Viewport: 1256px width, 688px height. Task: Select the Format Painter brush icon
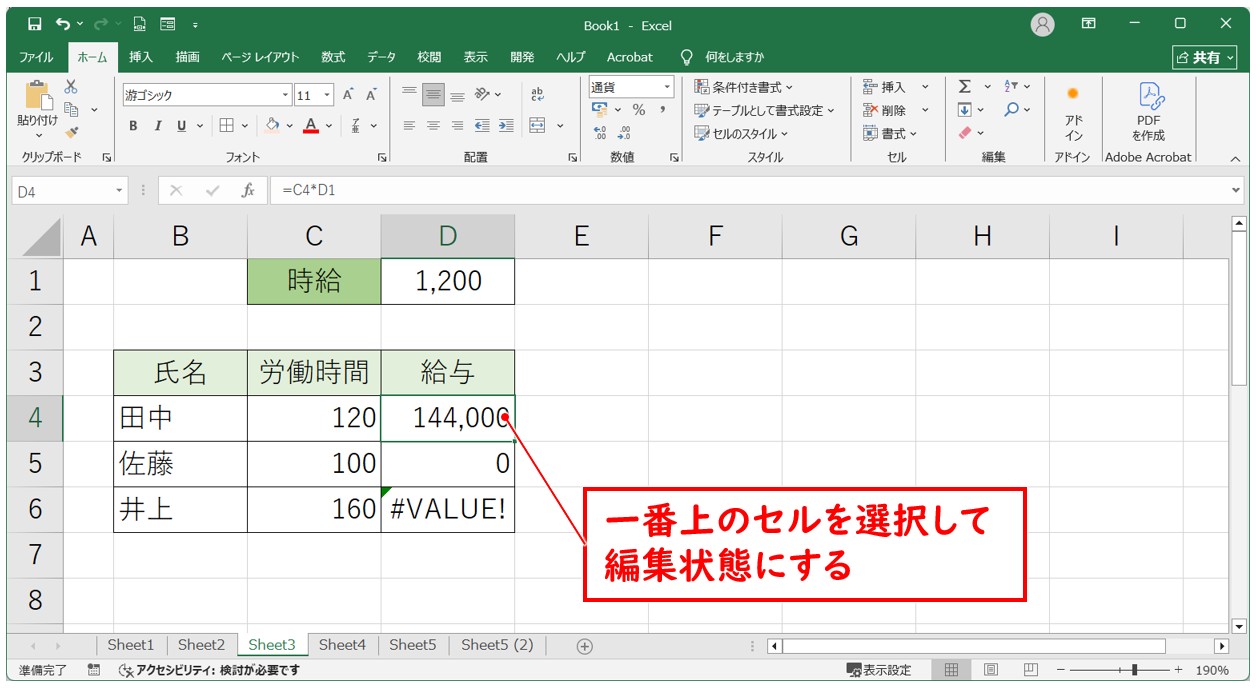tap(71, 131)
